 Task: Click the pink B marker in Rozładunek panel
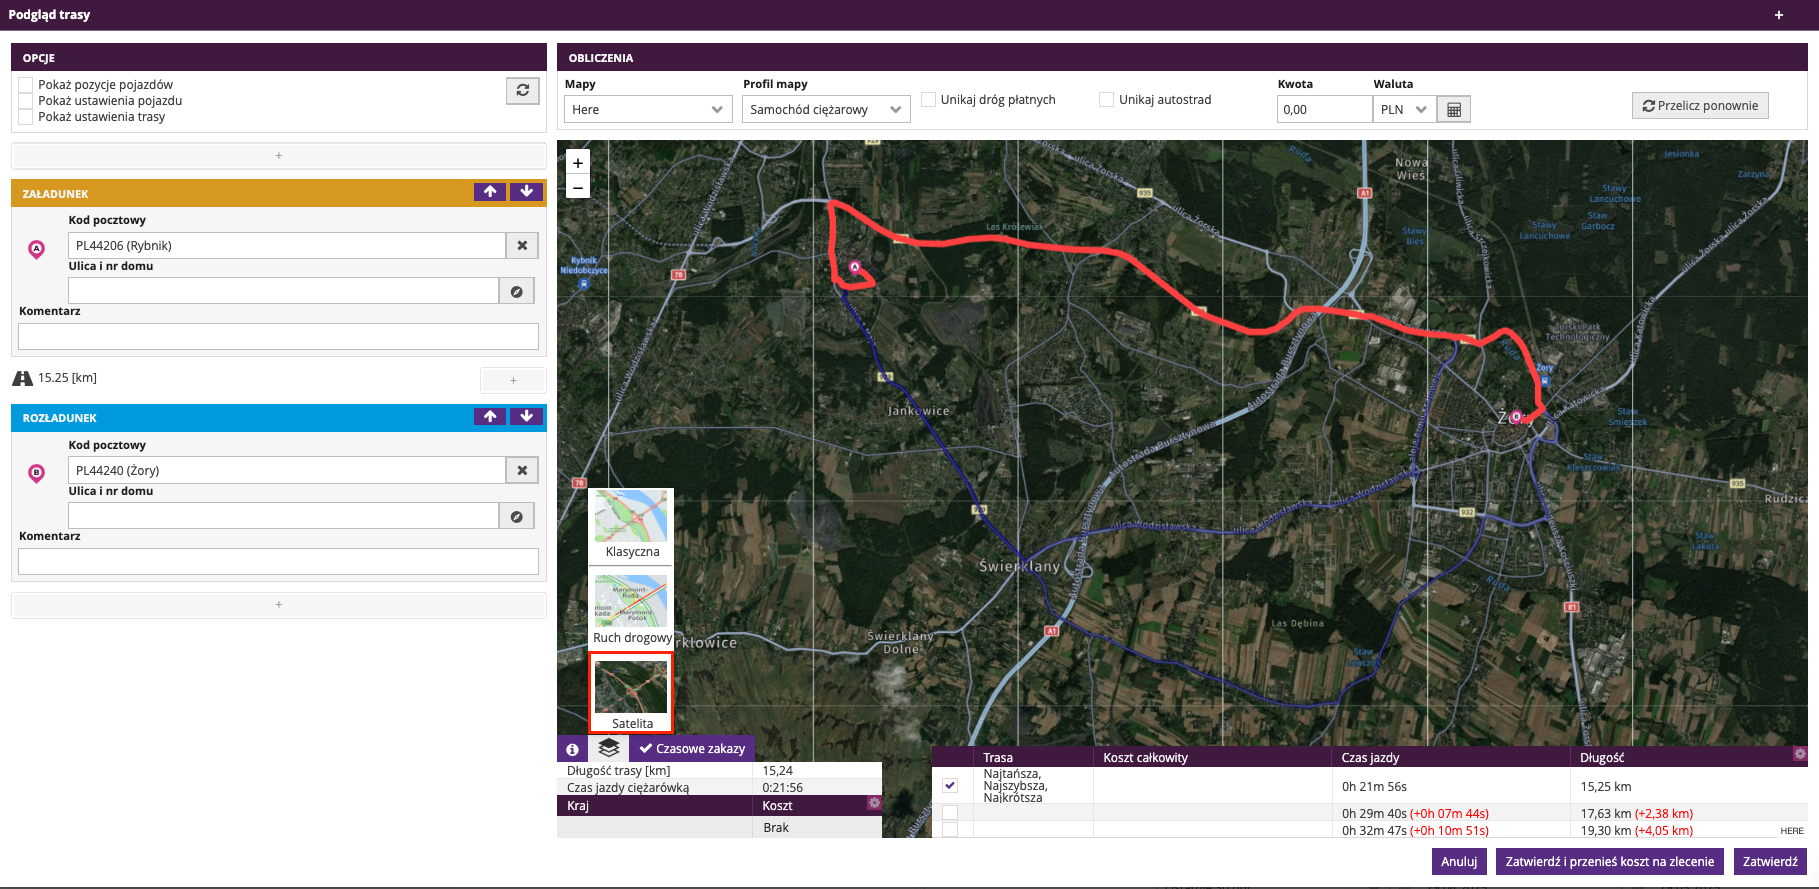coord(37,474)
